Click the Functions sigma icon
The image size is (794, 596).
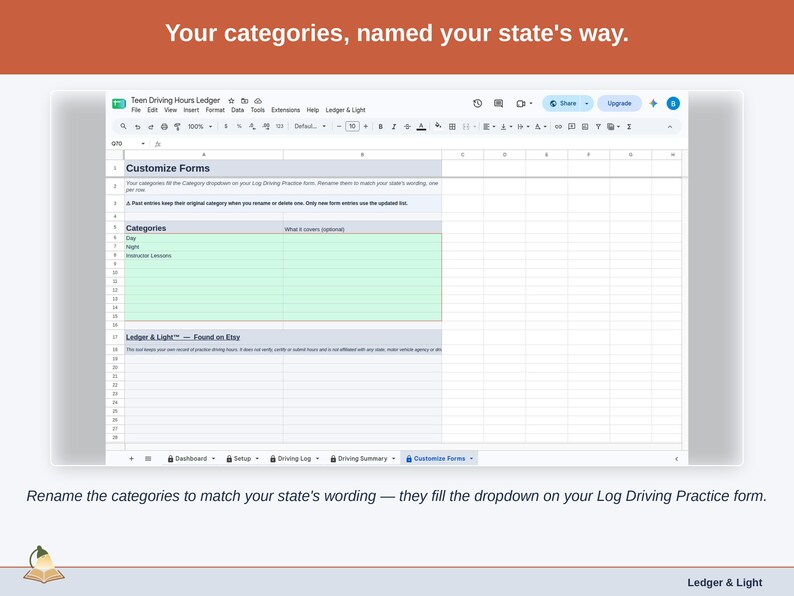tap(629, 127)
